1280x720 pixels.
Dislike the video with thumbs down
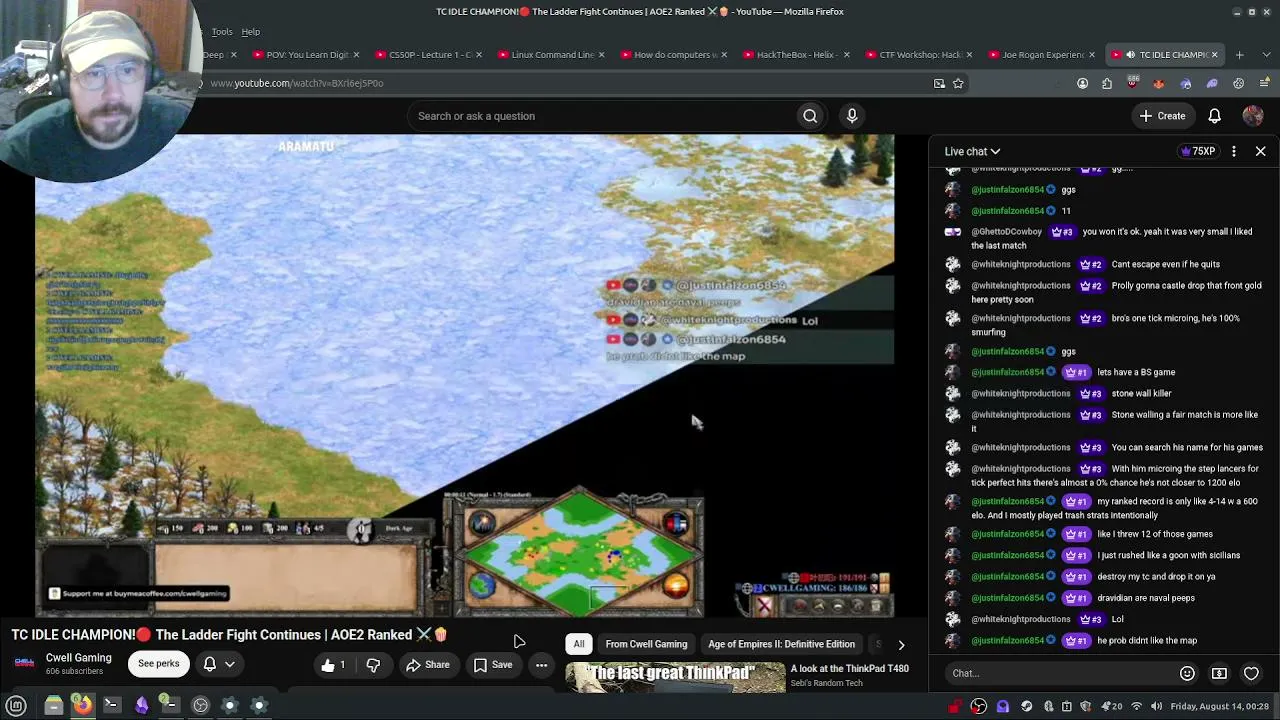[373, 665]
